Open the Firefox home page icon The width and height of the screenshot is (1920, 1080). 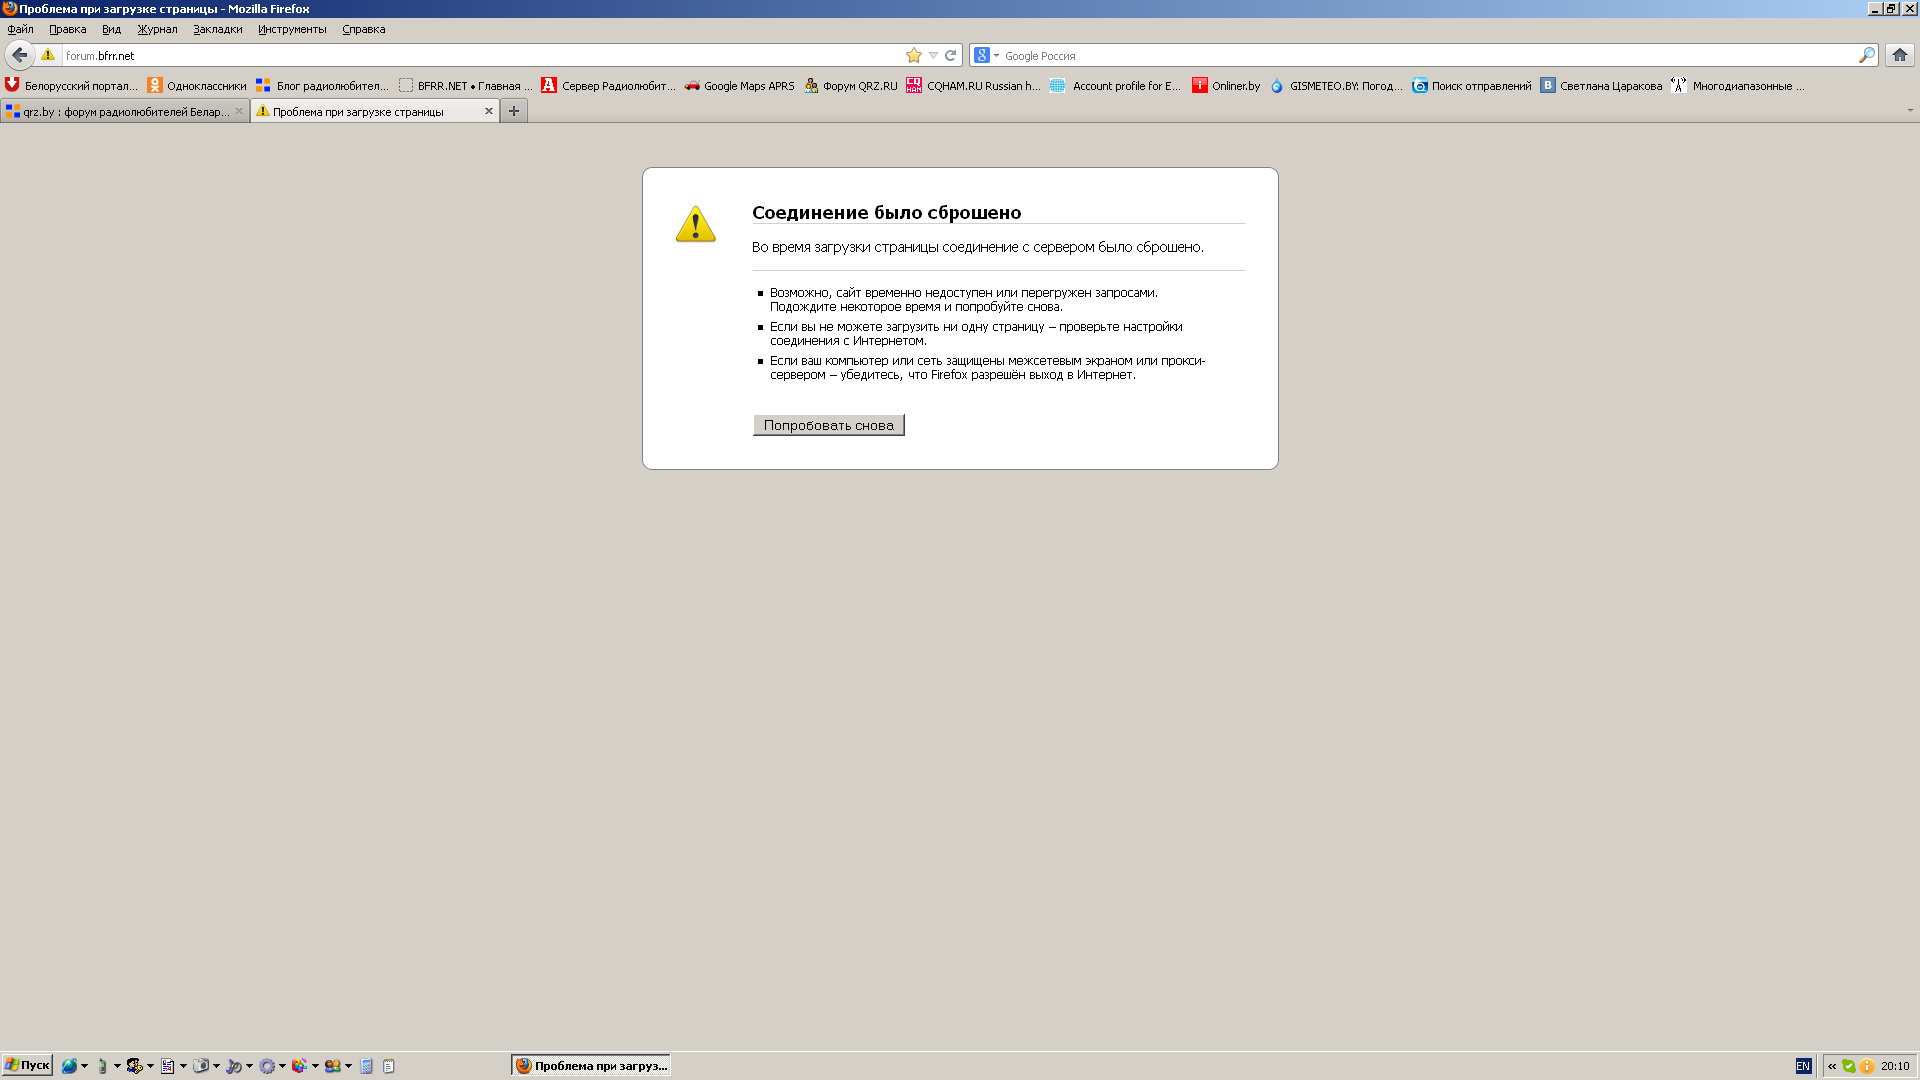pyautogui.click(x=1899, y=55)
